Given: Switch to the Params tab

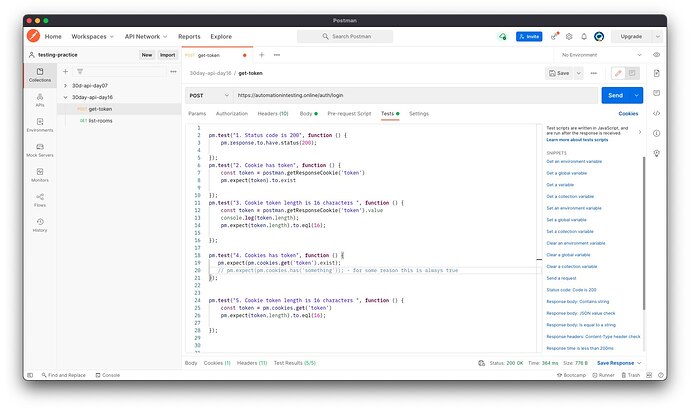Looking at the screenshot, I should pyautogui.click(x=197, y=114).
